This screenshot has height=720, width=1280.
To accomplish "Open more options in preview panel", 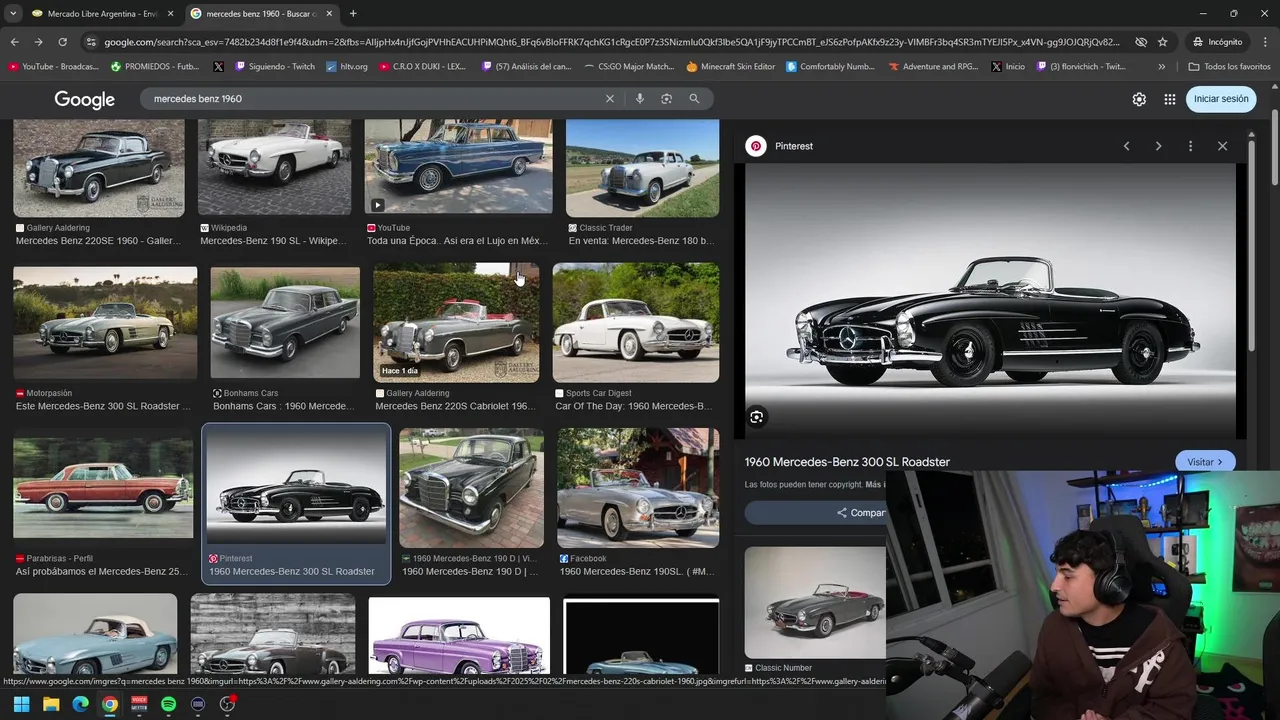I will coord(1190,146).
